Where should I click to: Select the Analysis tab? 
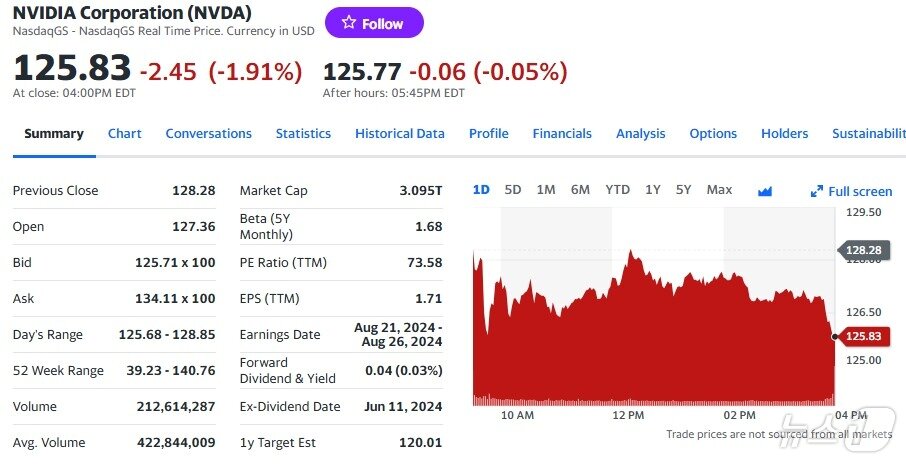[x=640, y=134]
